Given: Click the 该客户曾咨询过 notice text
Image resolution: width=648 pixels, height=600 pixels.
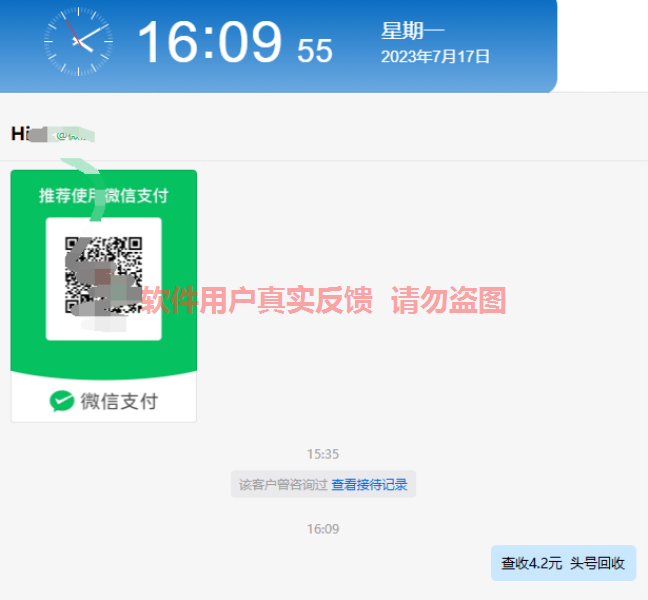Looking at the screenshot, I should point(283,484).
